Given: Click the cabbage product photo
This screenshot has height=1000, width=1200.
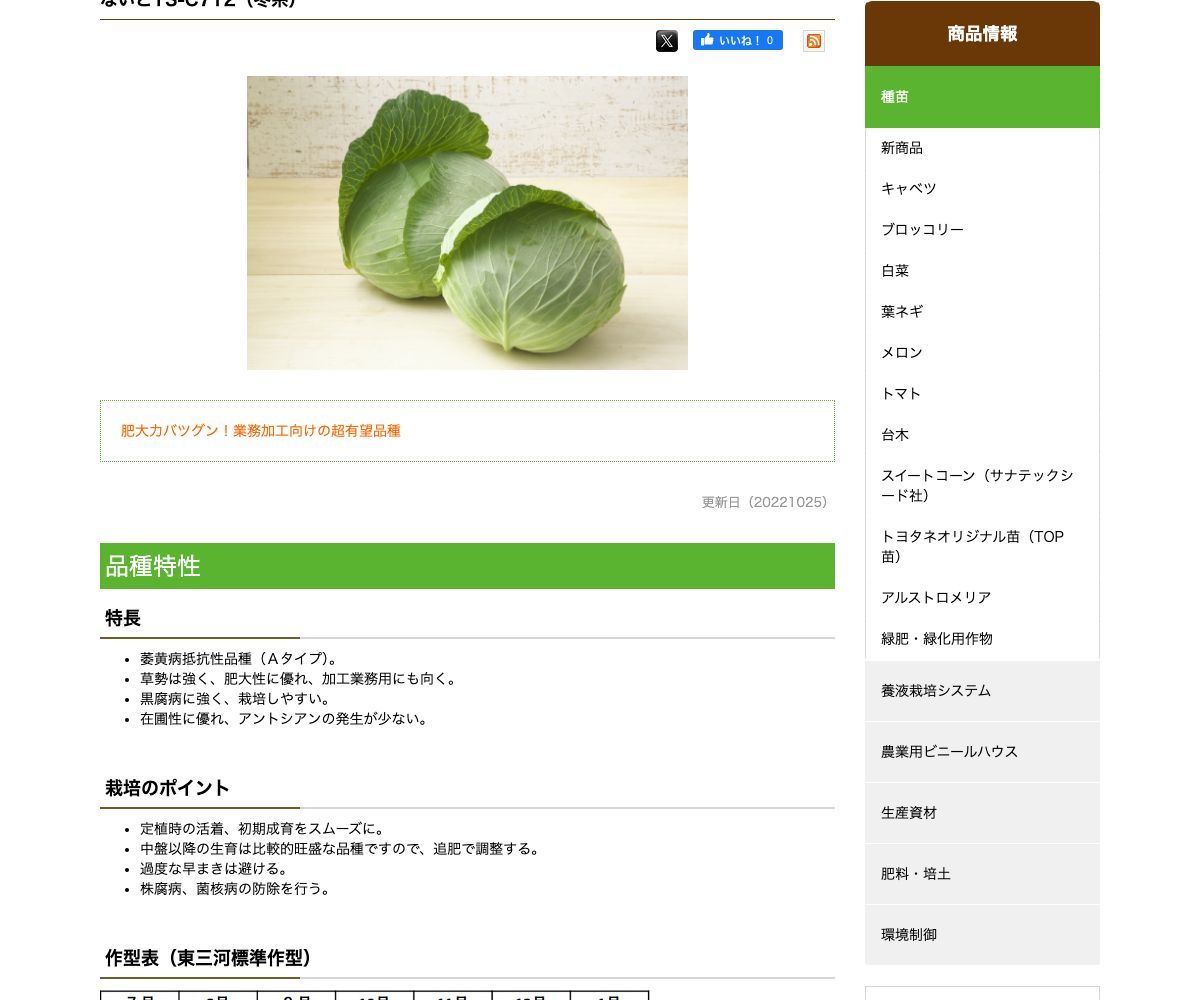Looking at the screenshot, I should [467, 223].
